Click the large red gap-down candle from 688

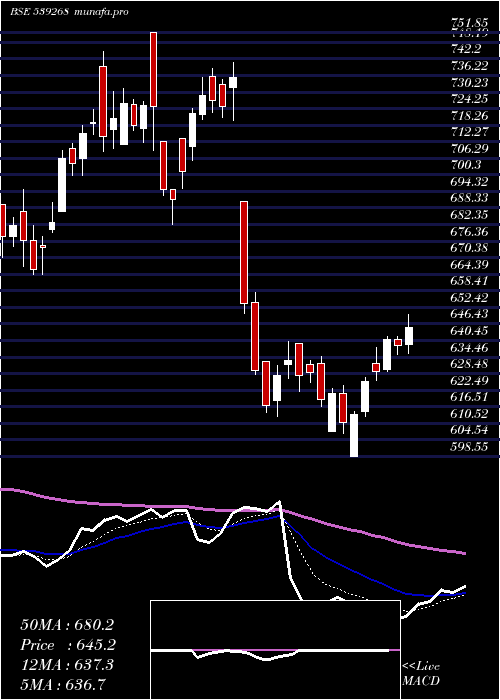point(244,253)
